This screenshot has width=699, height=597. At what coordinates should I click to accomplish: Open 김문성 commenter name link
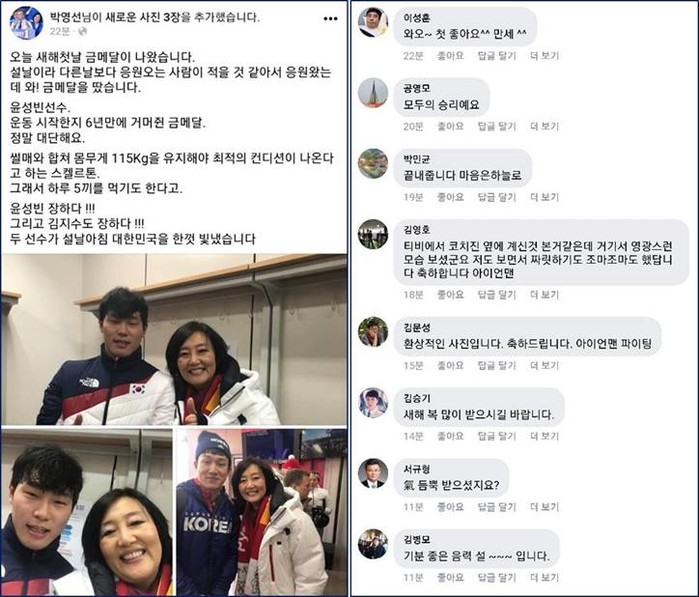click(417, 328)
